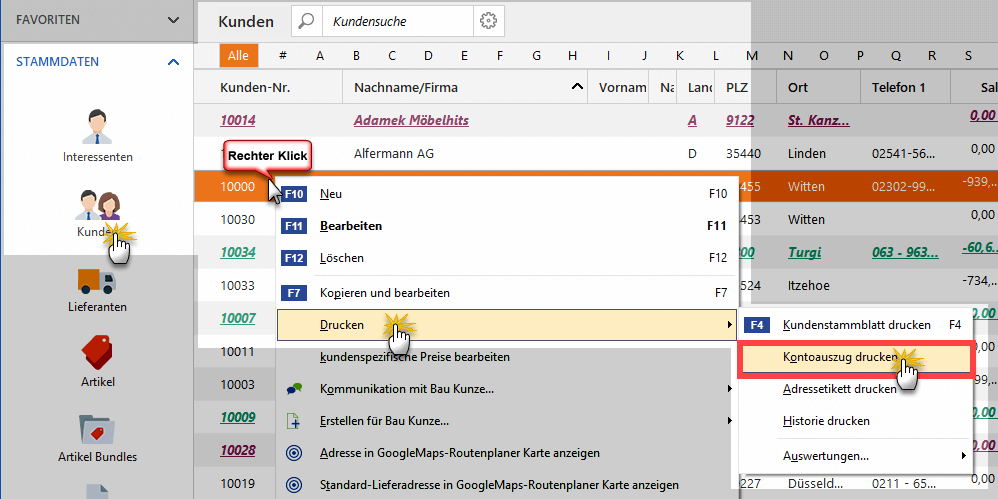Image resolution: width=998 pixels, height=499 pixels.
Task: Open customer number 10009 link
Action: pos(238,418)
